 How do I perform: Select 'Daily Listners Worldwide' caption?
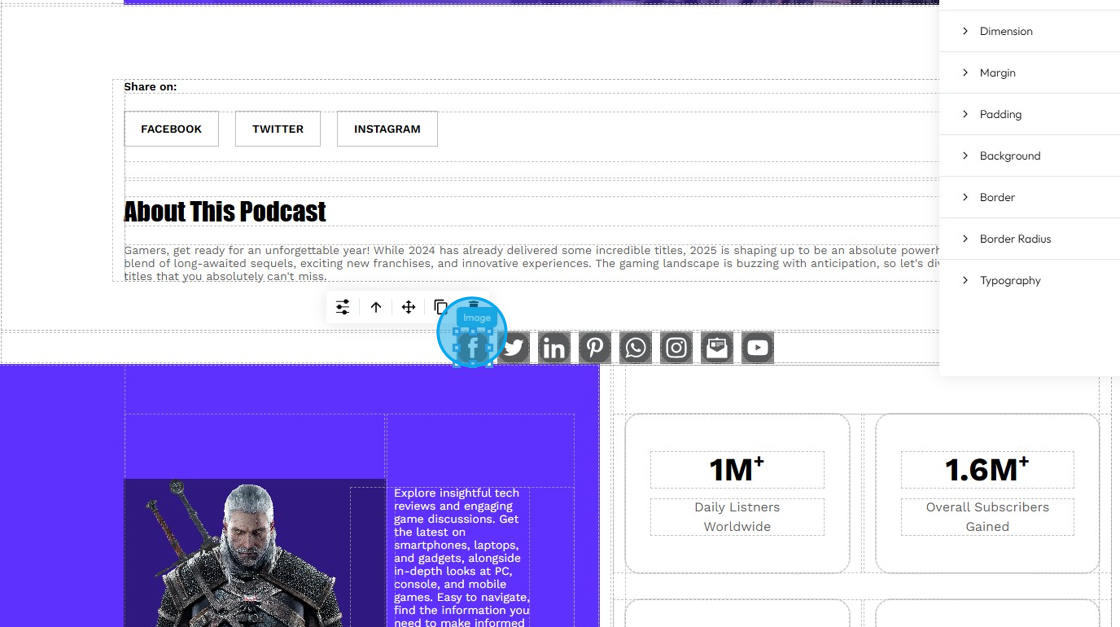(737, 517)
